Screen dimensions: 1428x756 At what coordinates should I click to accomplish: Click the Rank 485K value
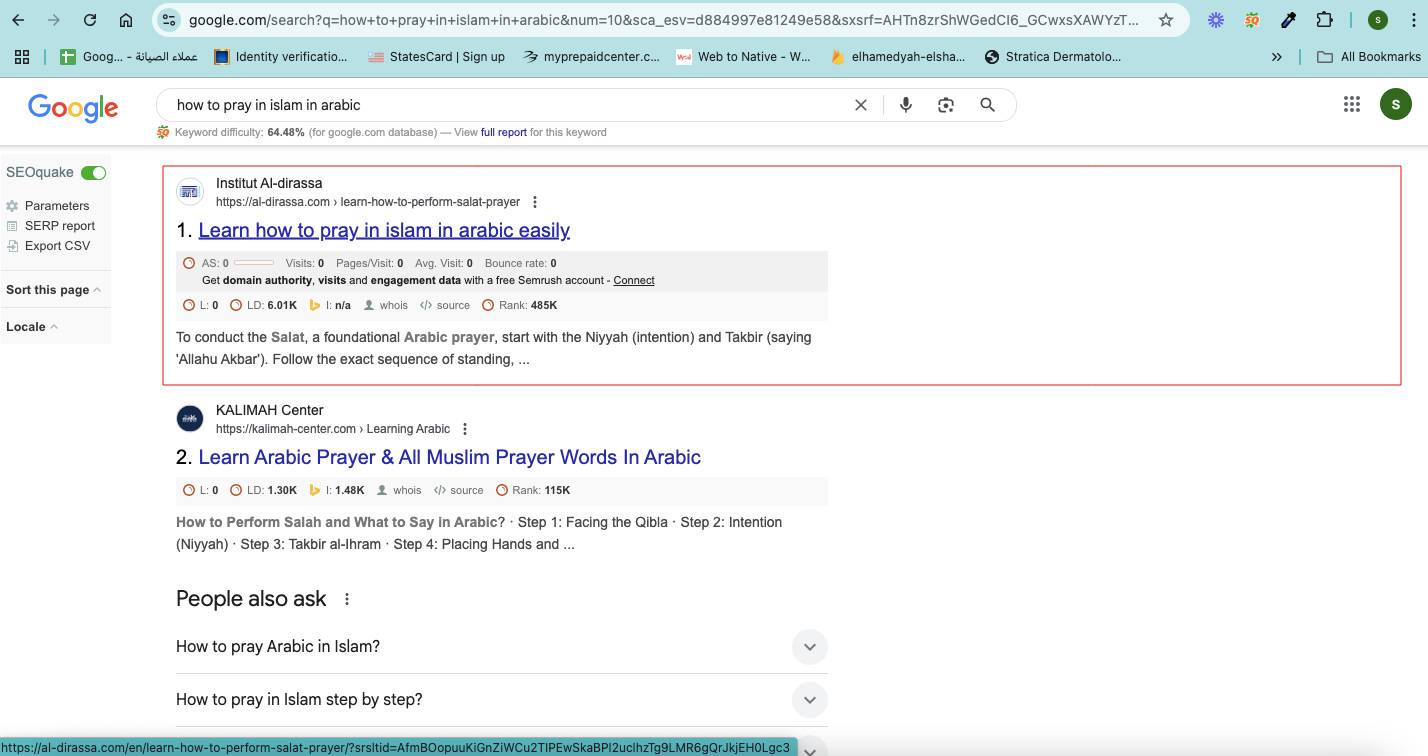pos(544,305)
